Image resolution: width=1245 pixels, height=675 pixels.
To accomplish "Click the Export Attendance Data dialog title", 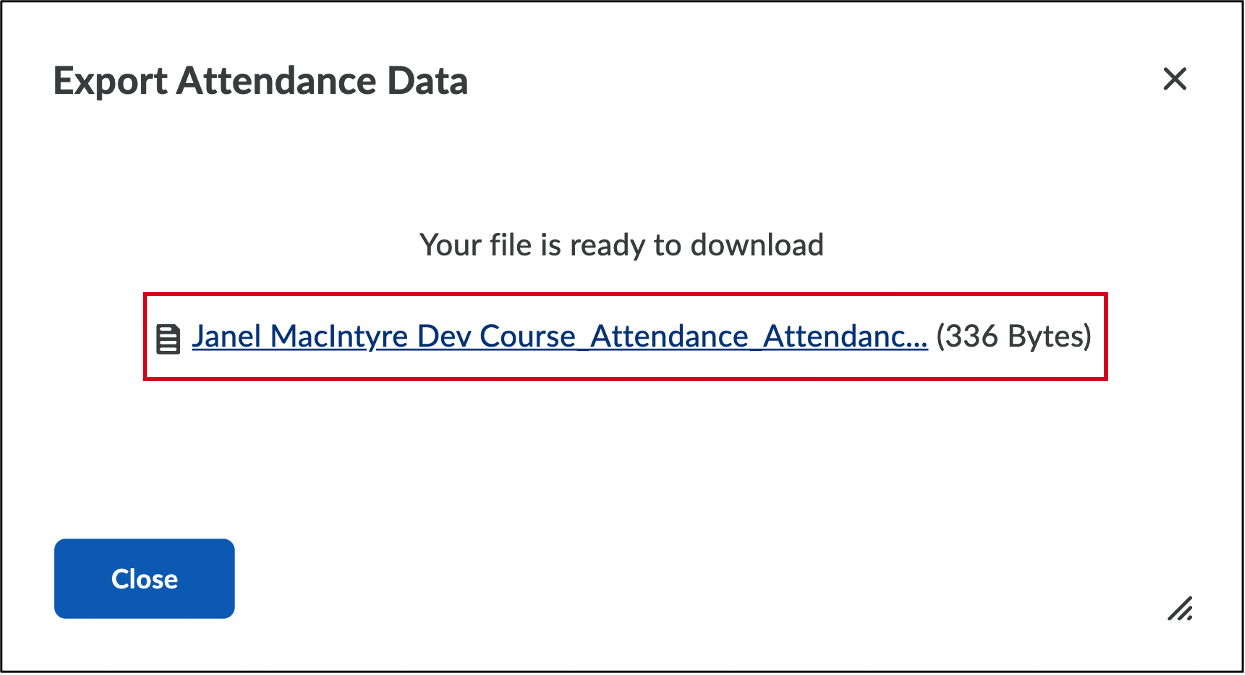I will [260, 81].
